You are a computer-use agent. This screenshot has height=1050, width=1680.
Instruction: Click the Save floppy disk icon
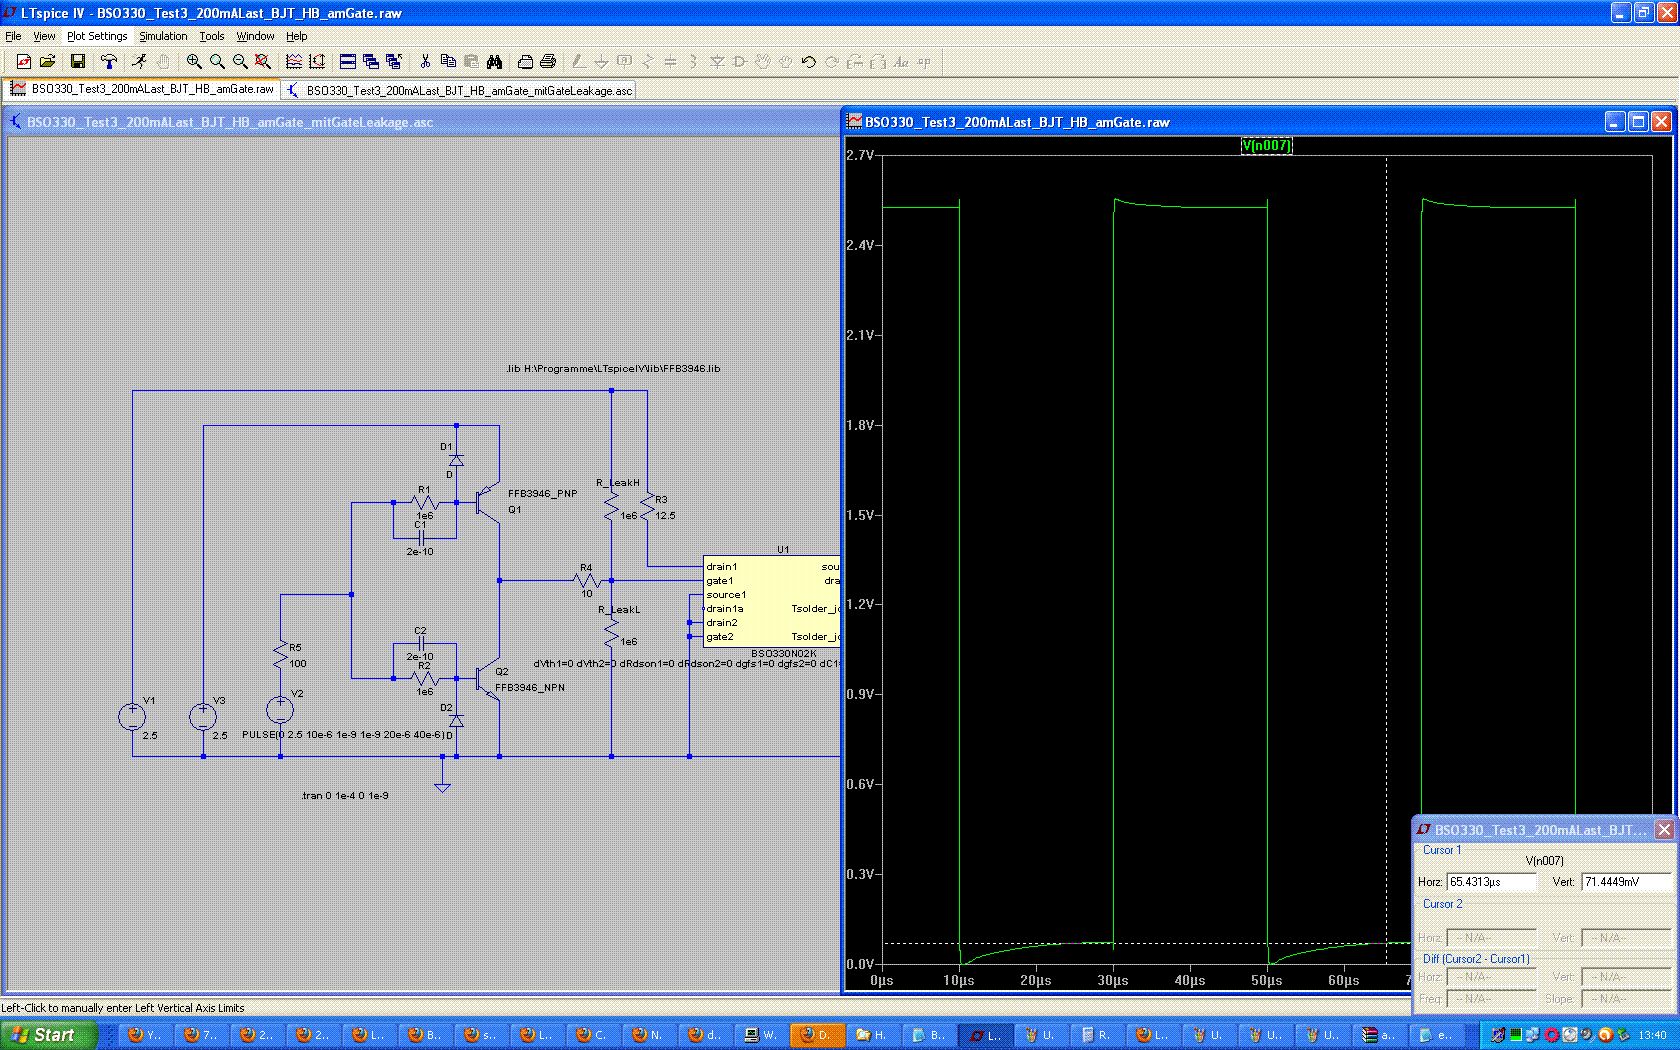[77, 62]
